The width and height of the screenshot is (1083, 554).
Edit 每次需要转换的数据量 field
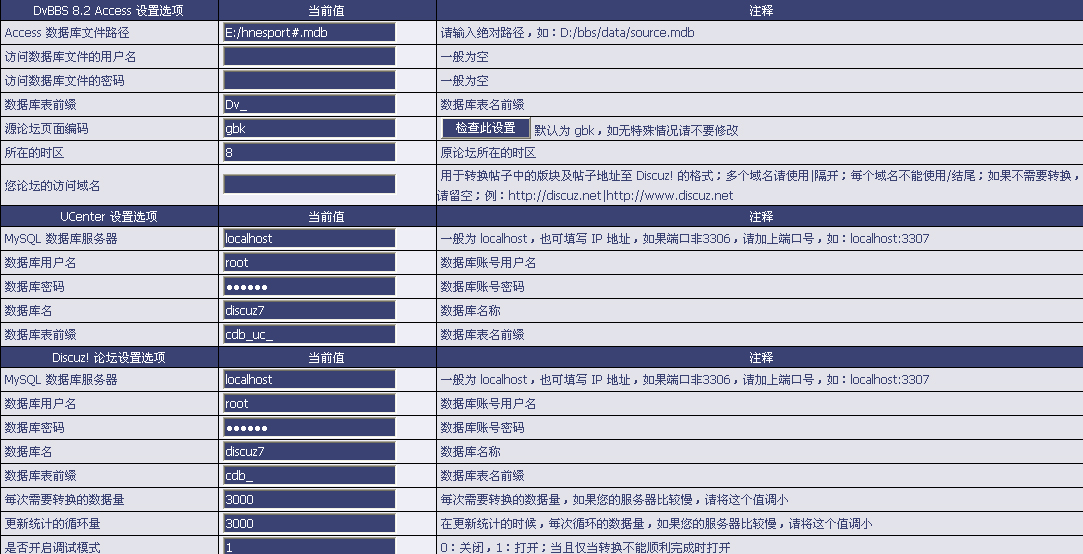pyautogui.click(x=309, y=499)
